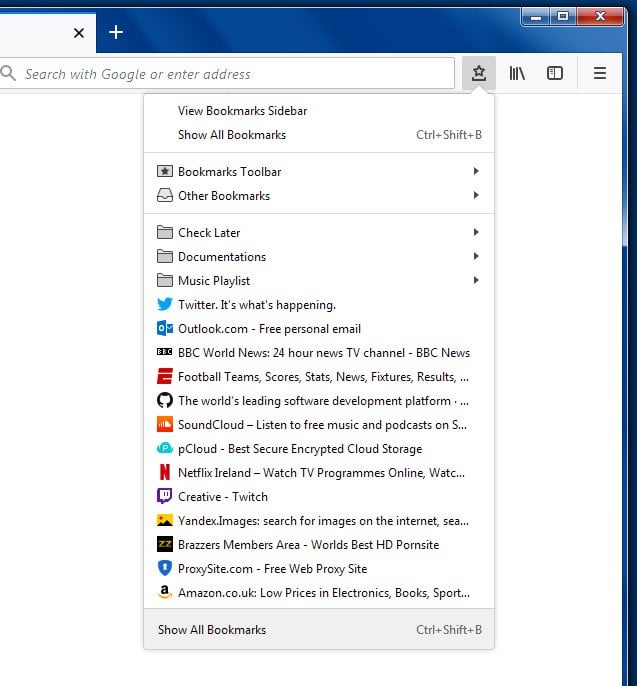Viewport: 637px width, 686px height.
Task: Open ProxySite.com - Free Web Proxy Site
Action: (319, 569)
